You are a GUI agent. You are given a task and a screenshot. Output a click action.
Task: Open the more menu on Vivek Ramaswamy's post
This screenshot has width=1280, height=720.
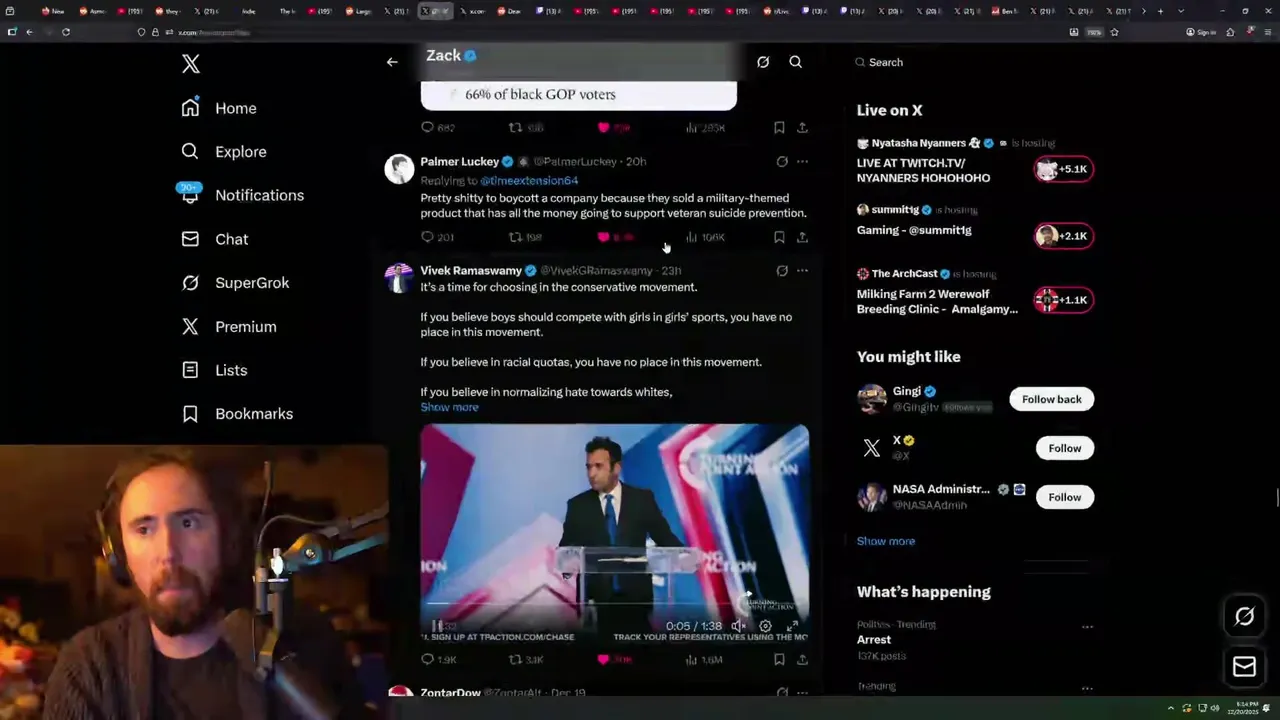pos(802,271)
